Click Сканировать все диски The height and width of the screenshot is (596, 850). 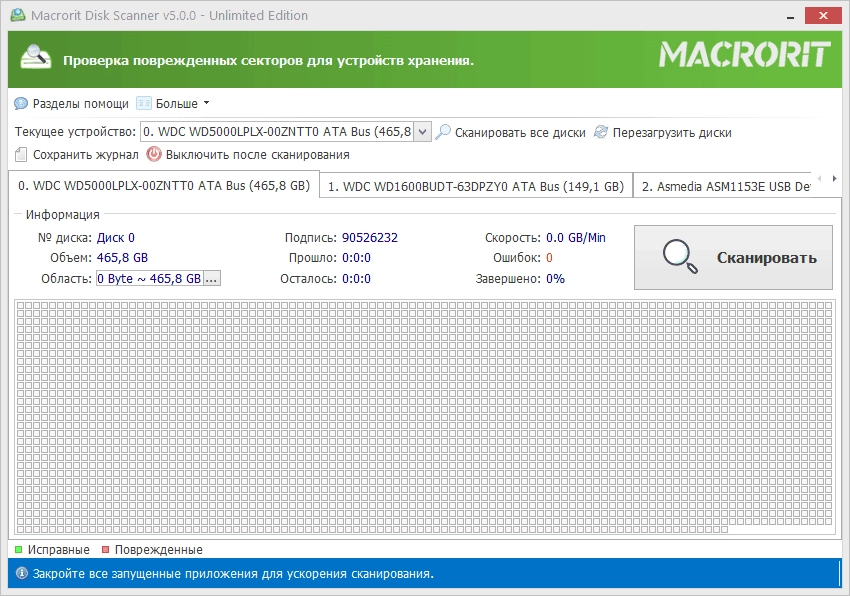520,132
